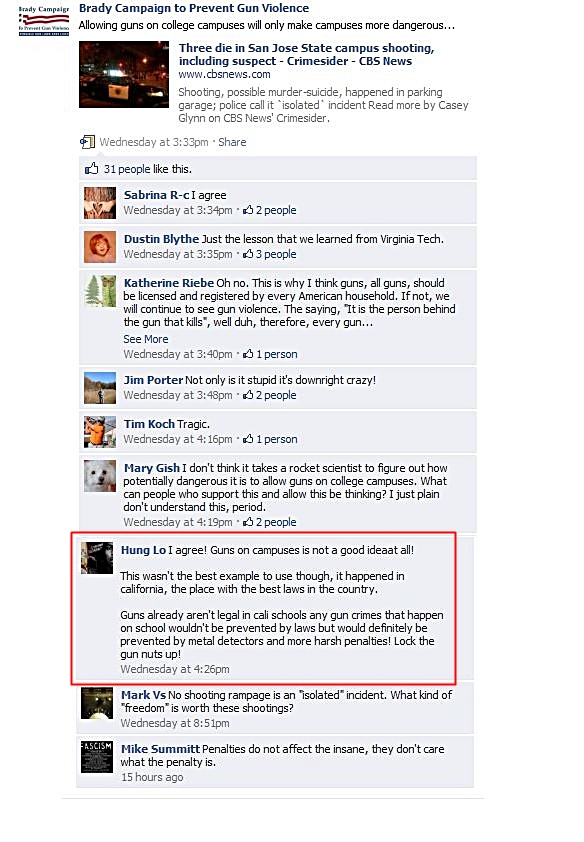This screenshot has width=584, height=842.
Task: Open the San Jose State shooting article headline
Action: (x=306, y=54)
